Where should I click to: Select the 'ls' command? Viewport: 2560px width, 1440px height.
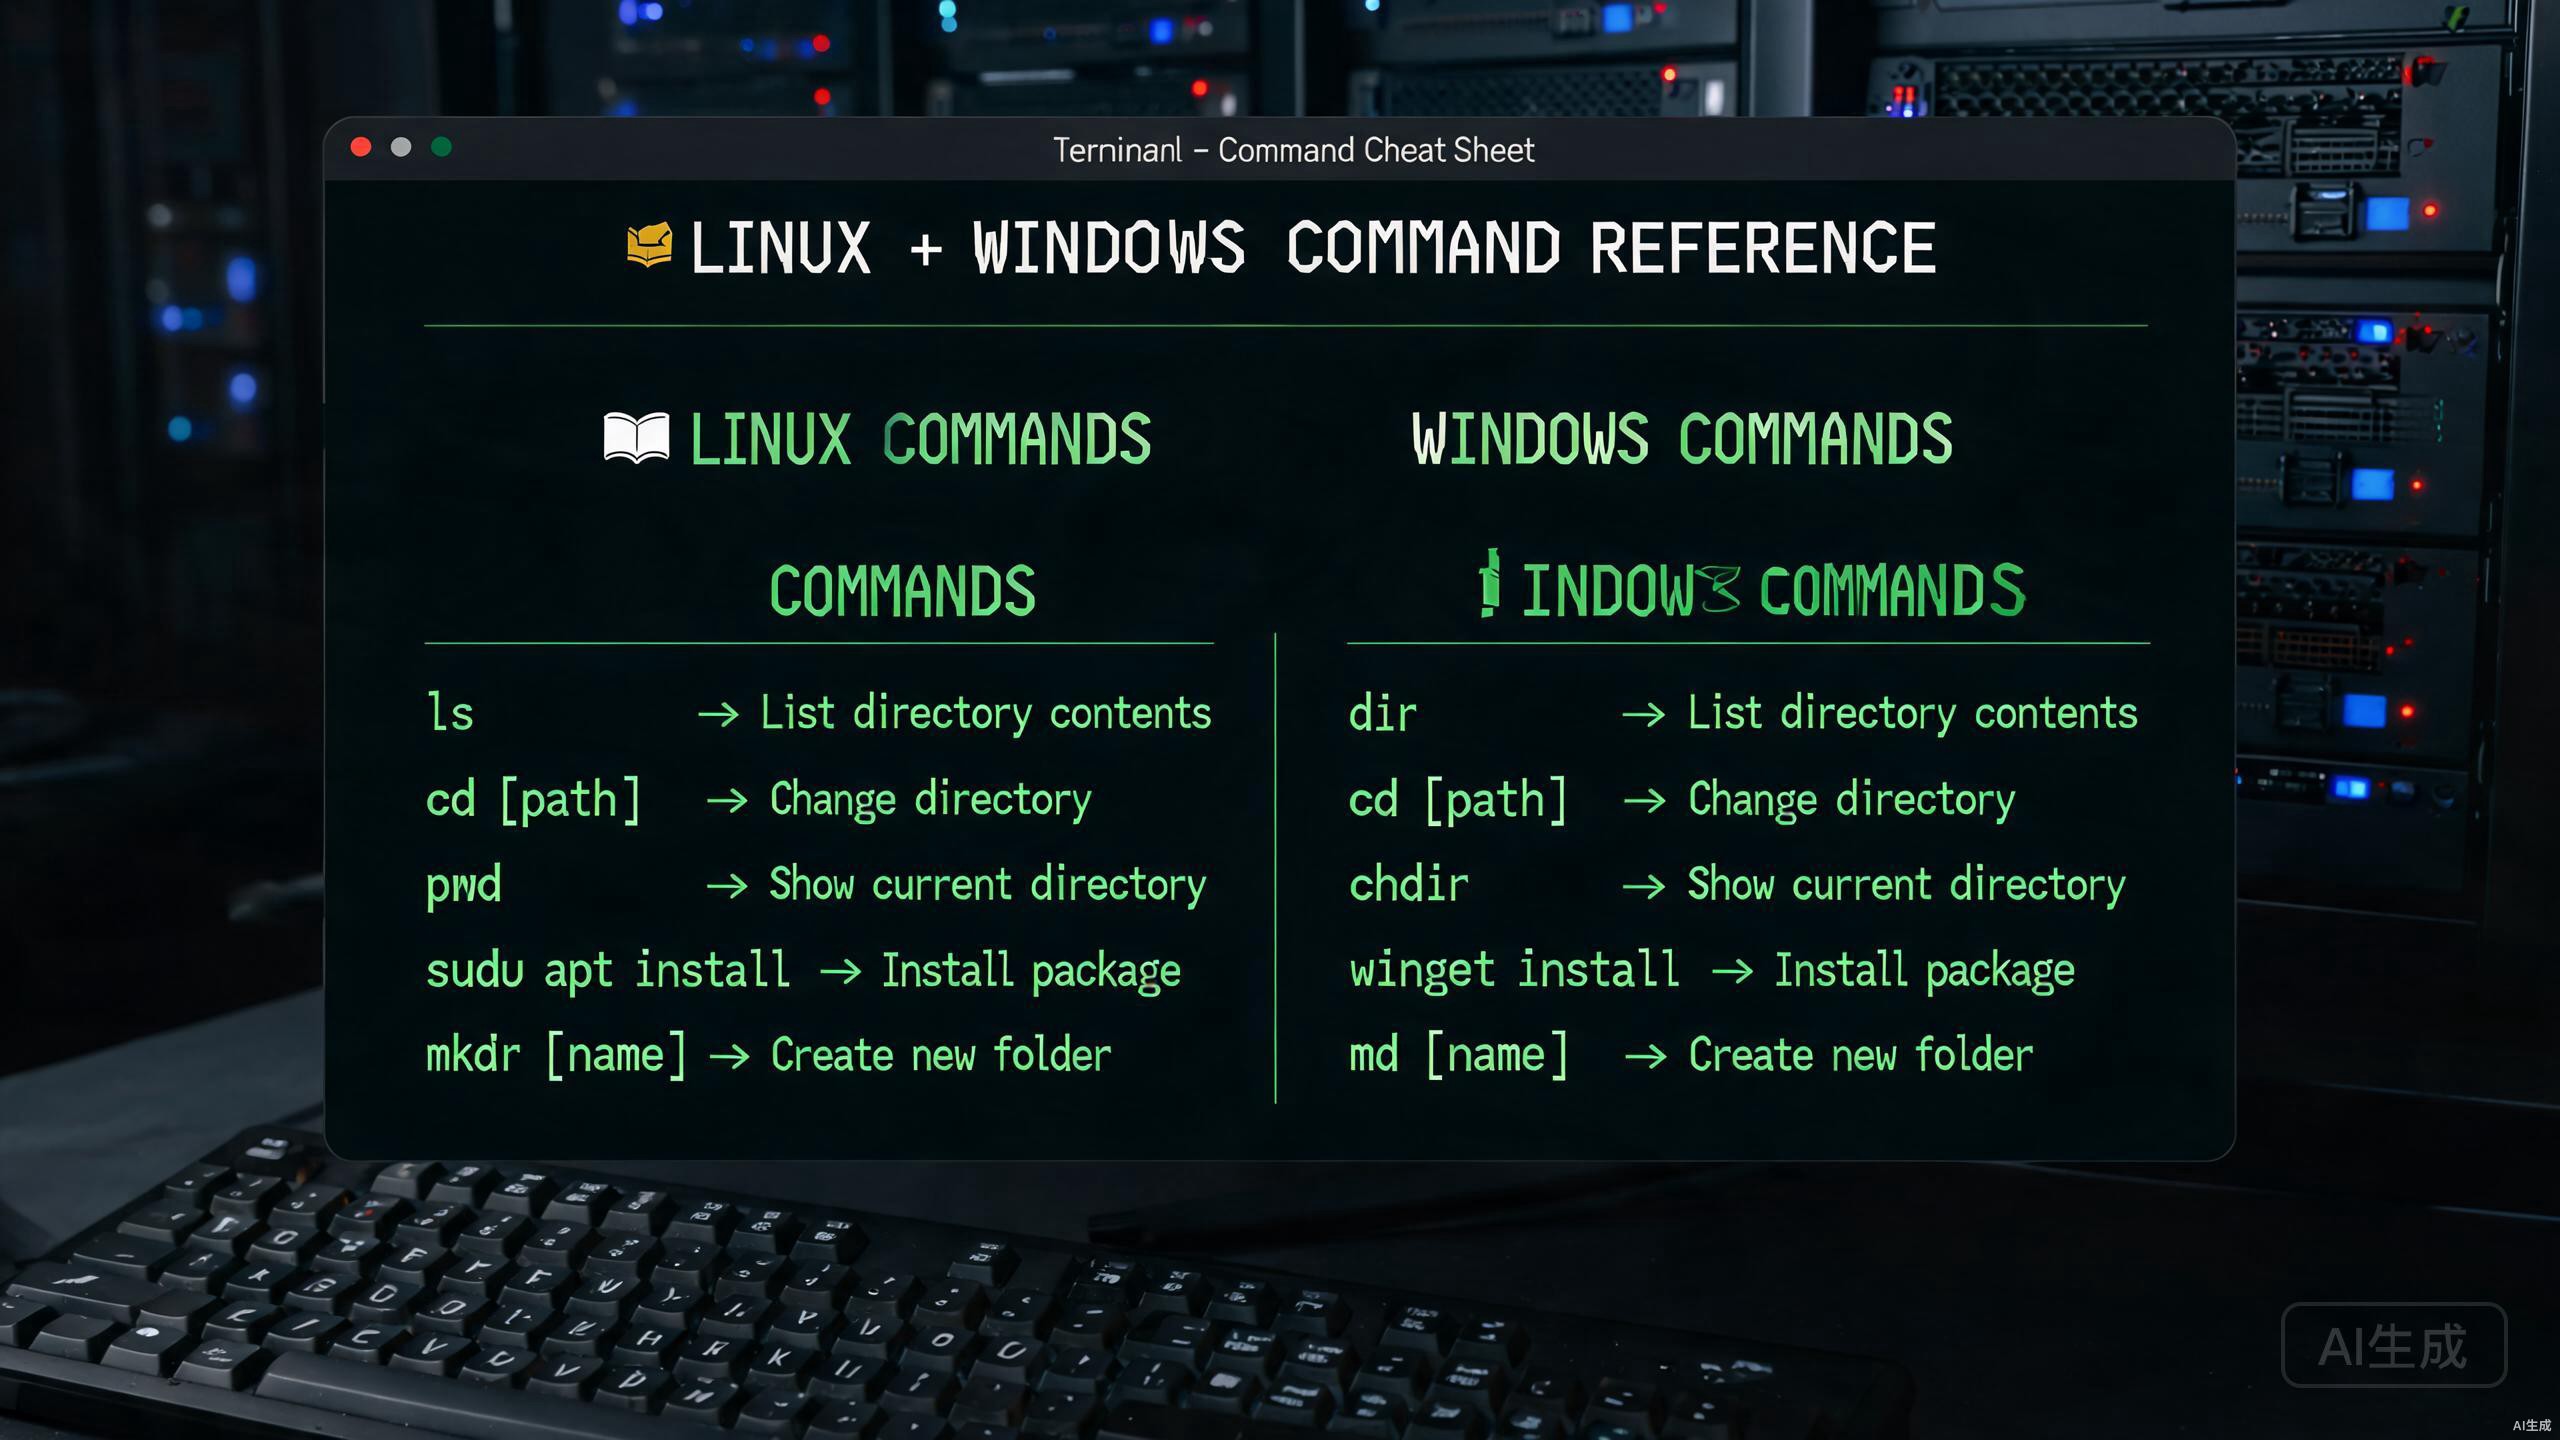[450, 713]
